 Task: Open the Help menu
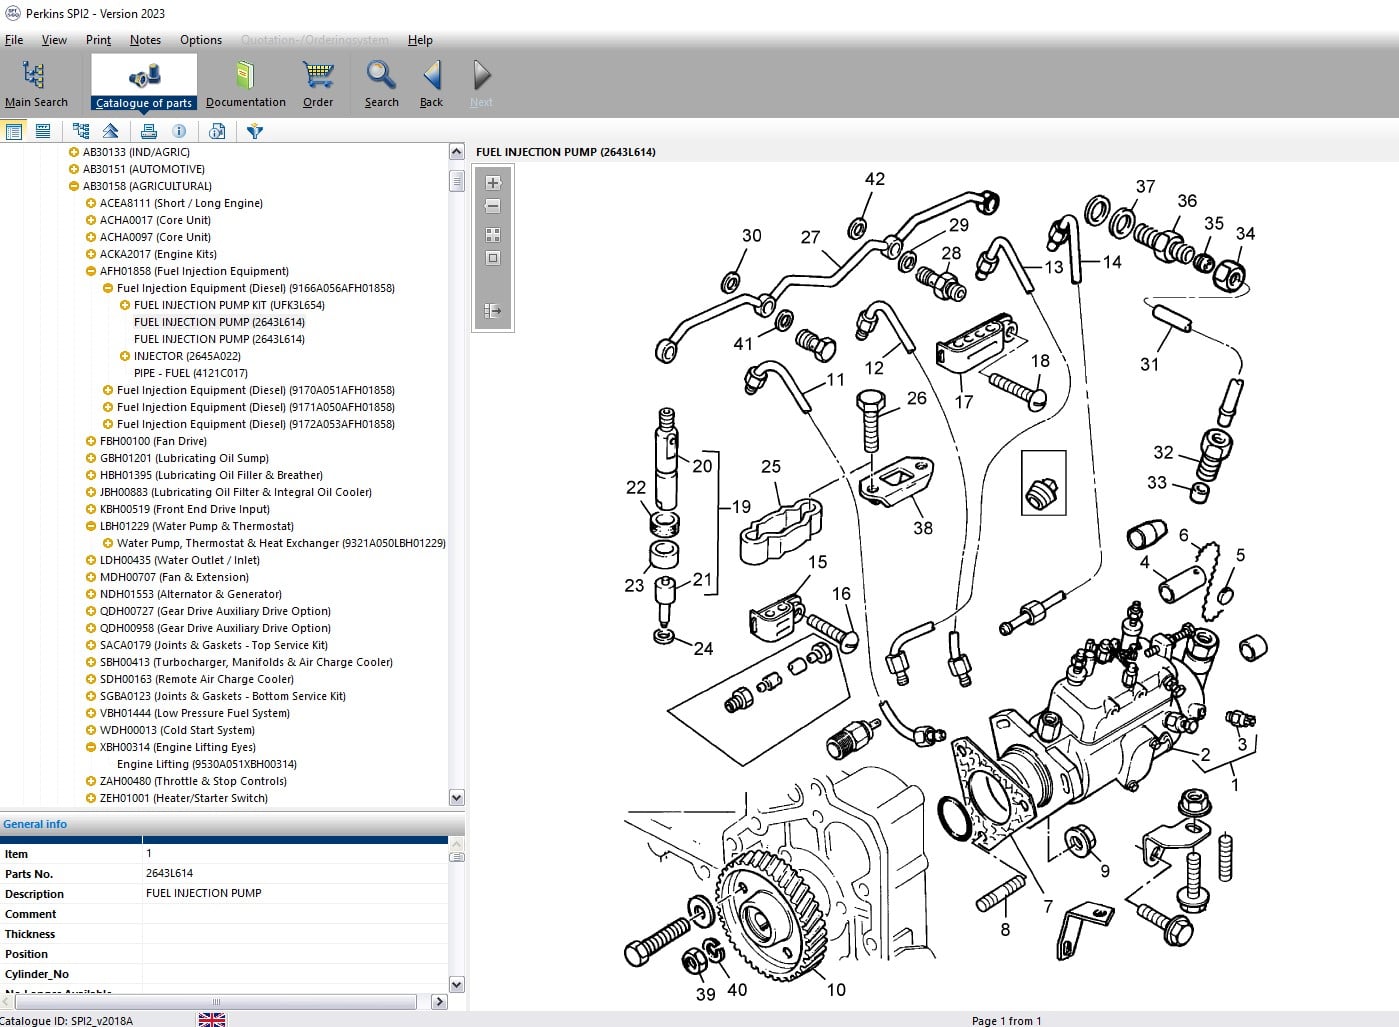coord(420,40)
